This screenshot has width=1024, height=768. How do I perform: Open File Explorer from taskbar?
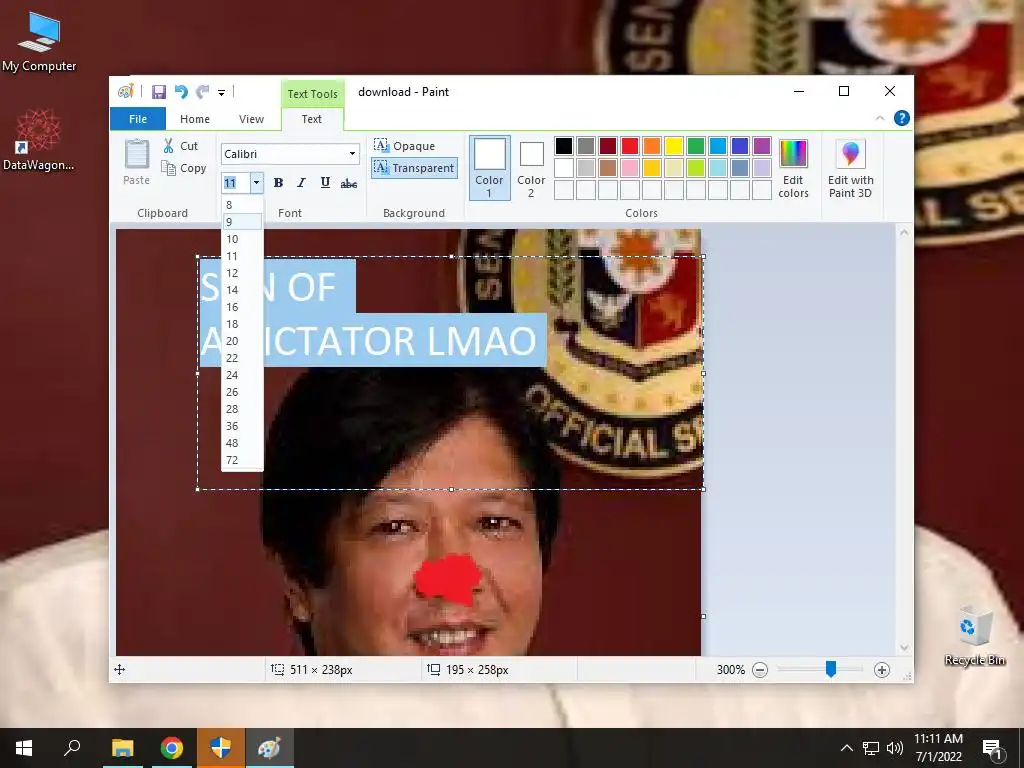tap(122, 748)
